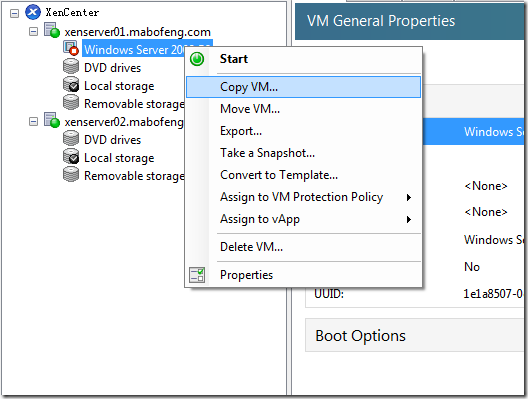Choose Delete VM... from the context menu
This screenshot has height=399, width=528.
pos(303,247)
